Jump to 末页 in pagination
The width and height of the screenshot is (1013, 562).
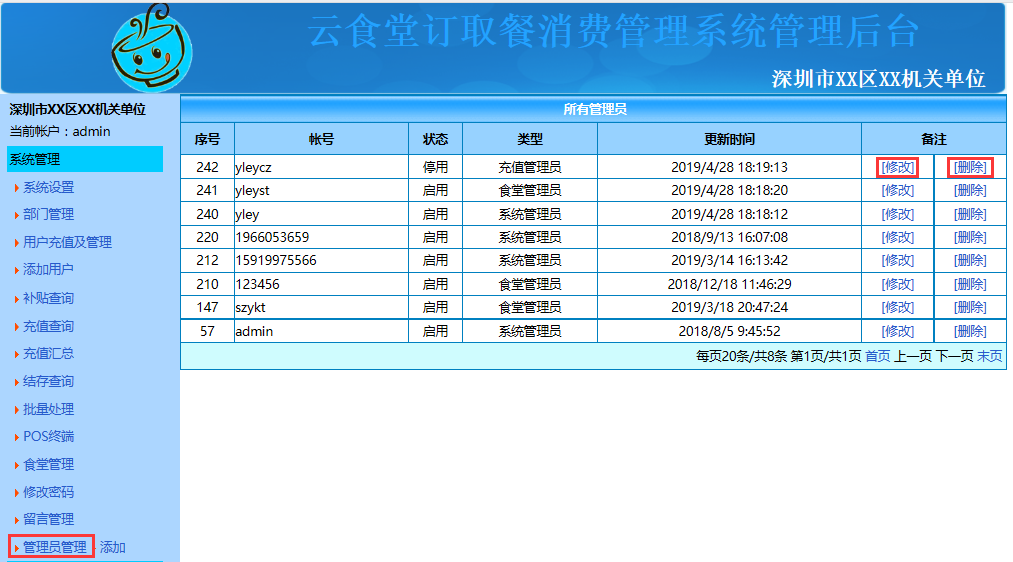989,356
